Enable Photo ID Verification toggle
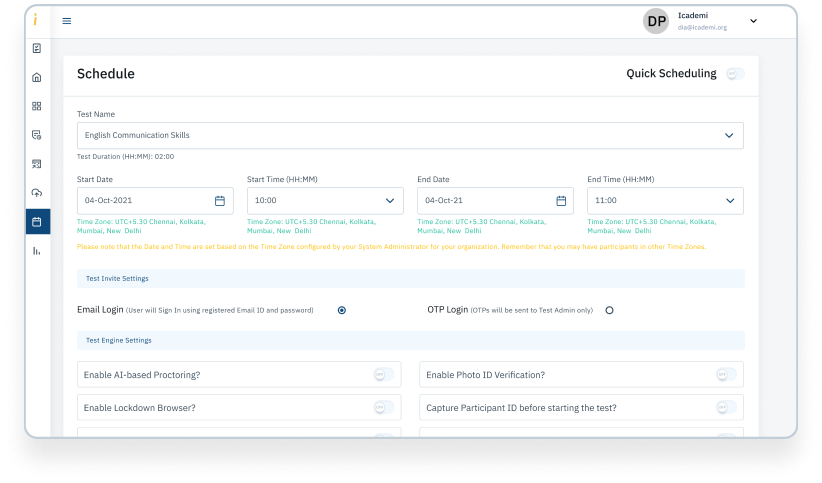The width and height of the screenshot is (822, 483). click(725, 375)
